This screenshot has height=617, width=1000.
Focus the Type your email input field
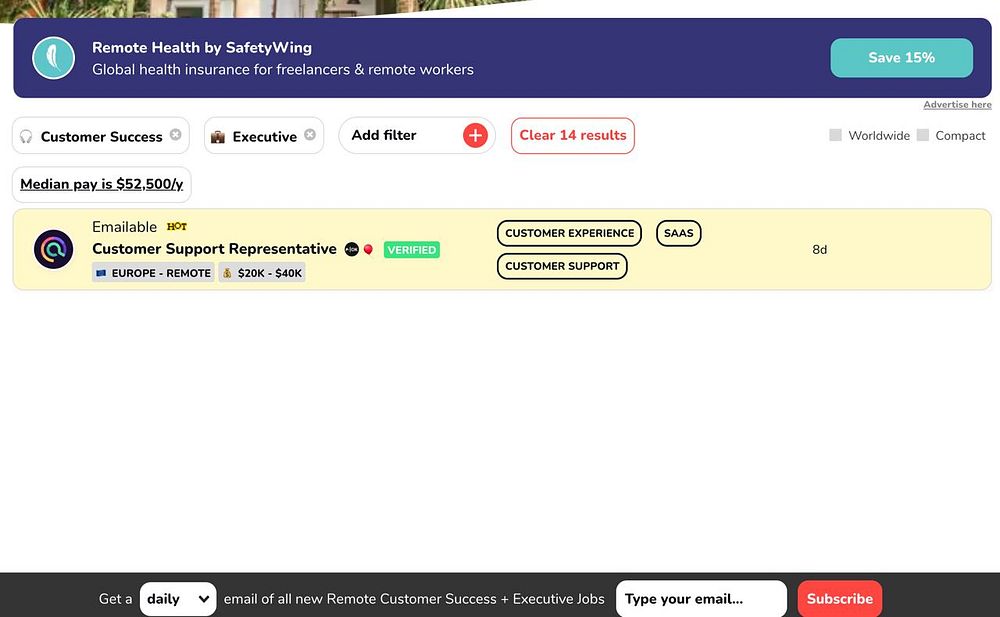tap(702, 598)
